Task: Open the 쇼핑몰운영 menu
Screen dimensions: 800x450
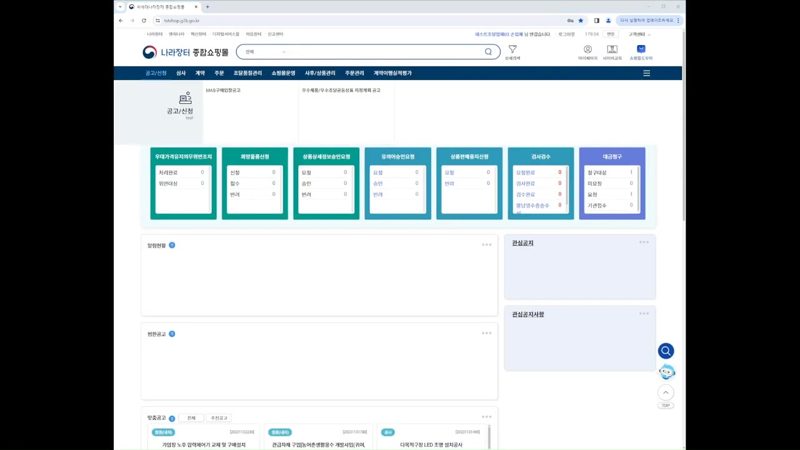Action: (283, 73)
